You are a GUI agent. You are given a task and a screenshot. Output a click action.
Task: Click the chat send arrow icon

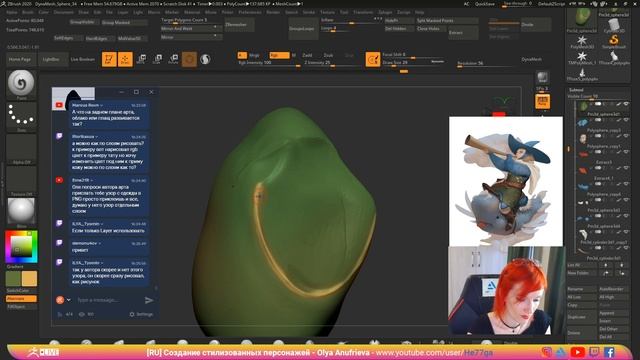[x=149, y=300]
